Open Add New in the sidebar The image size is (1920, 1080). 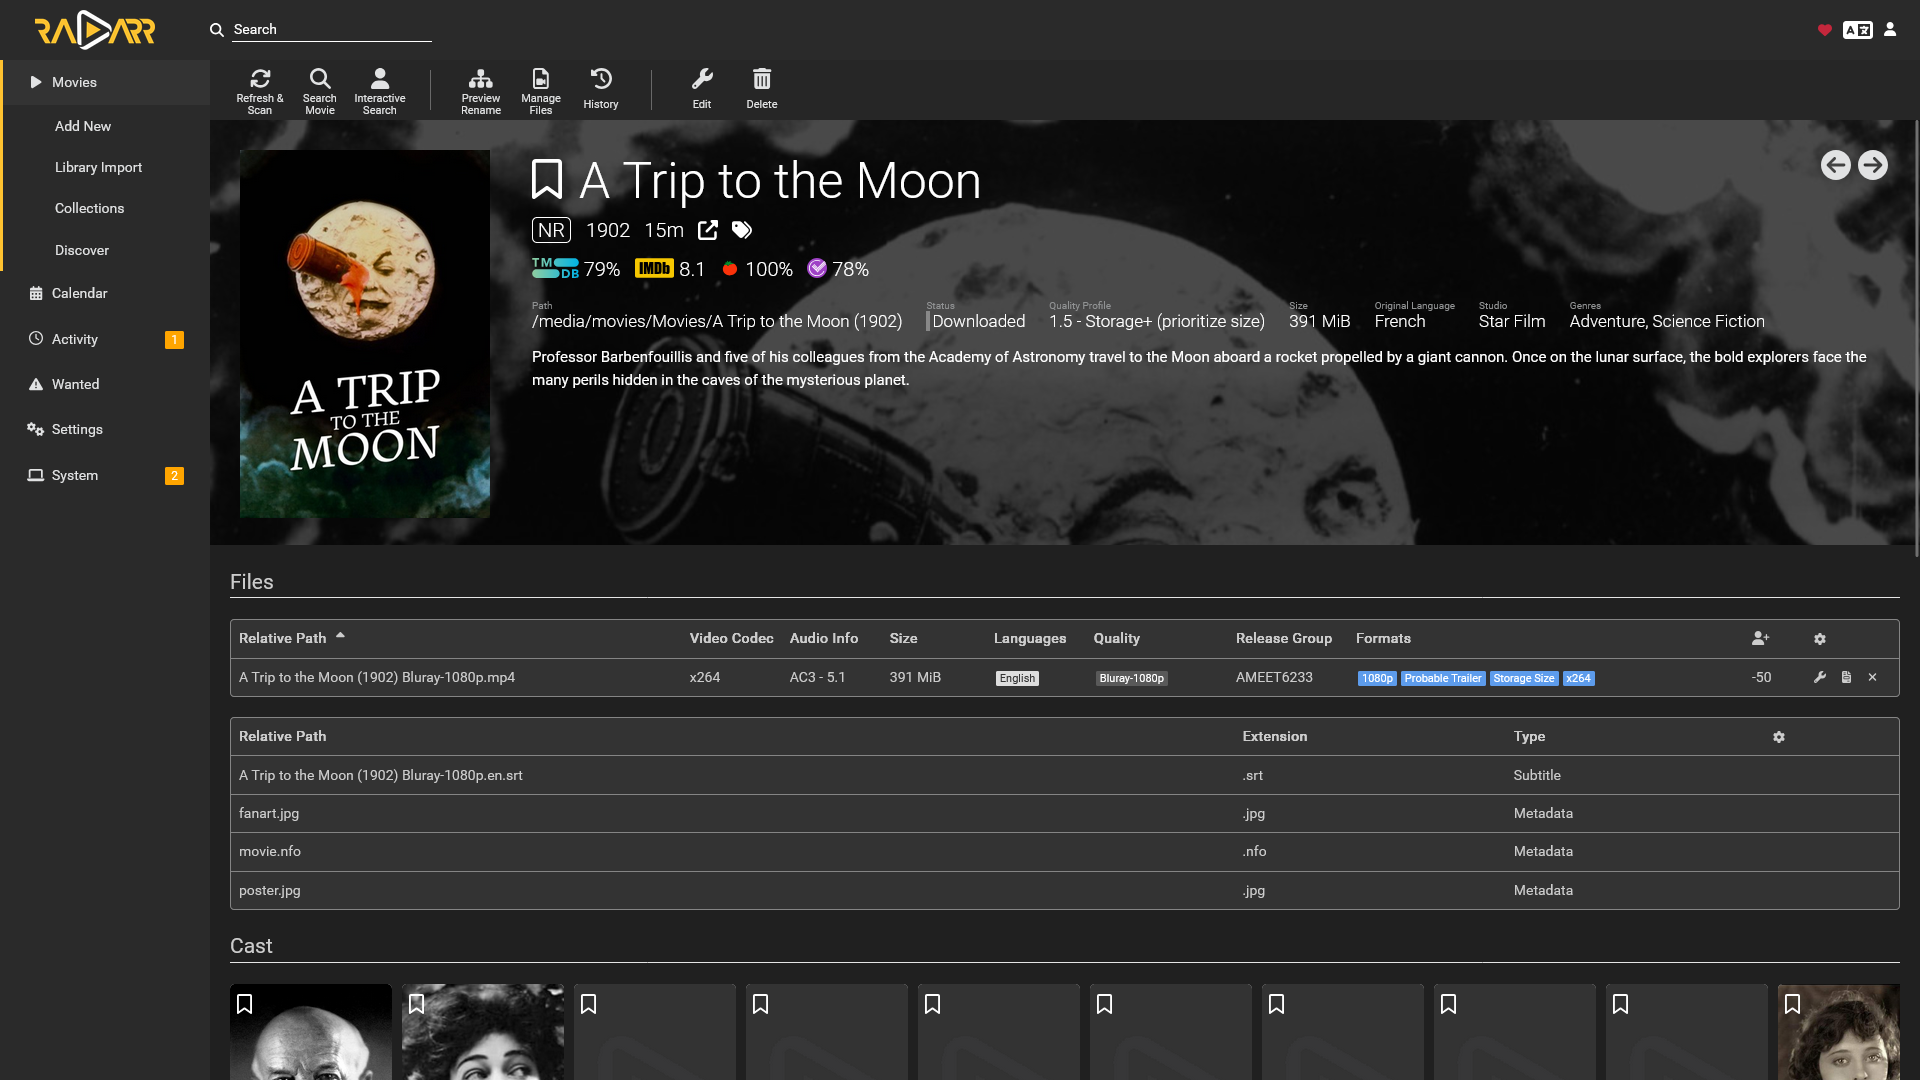[x=105, y=126]
